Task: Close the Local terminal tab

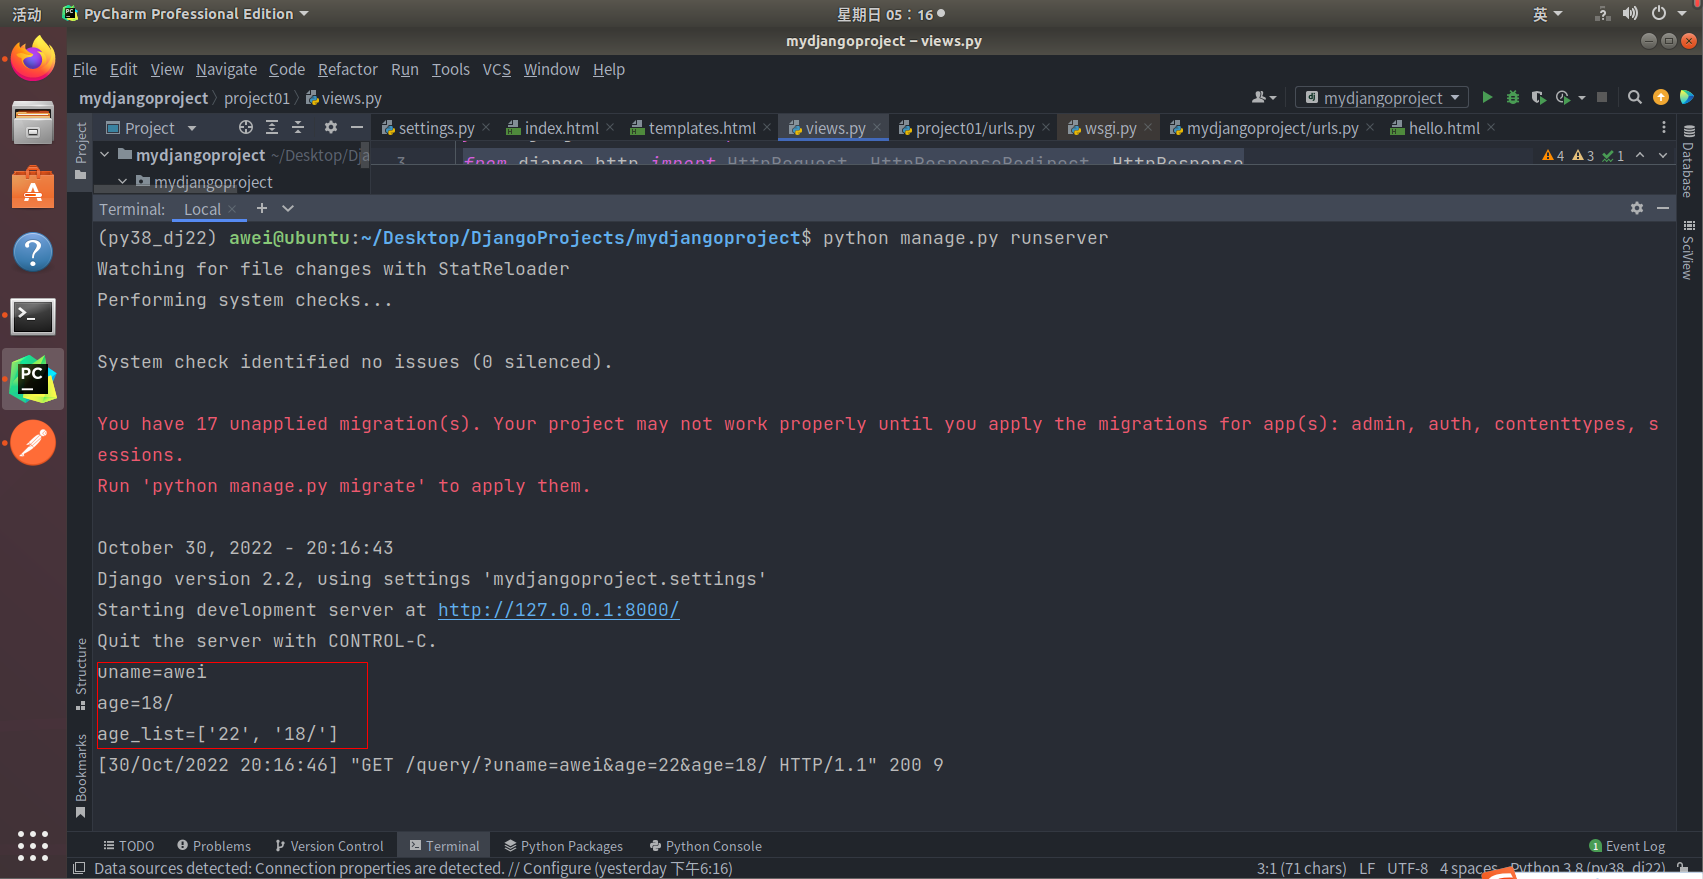Action: [x=232, y=209]
